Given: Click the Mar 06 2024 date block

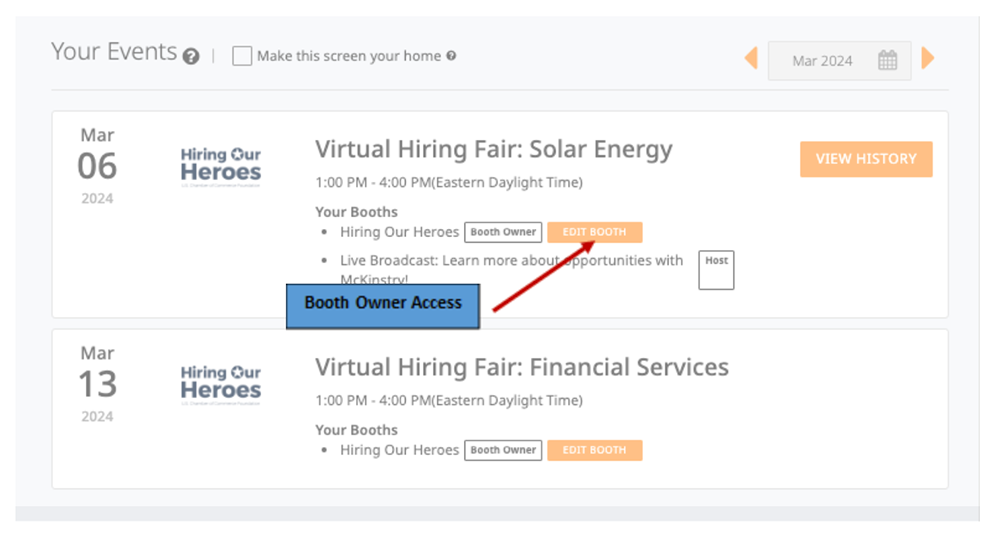Looking at the screenshot, I should pyautogui.click(x=97, y=166).
